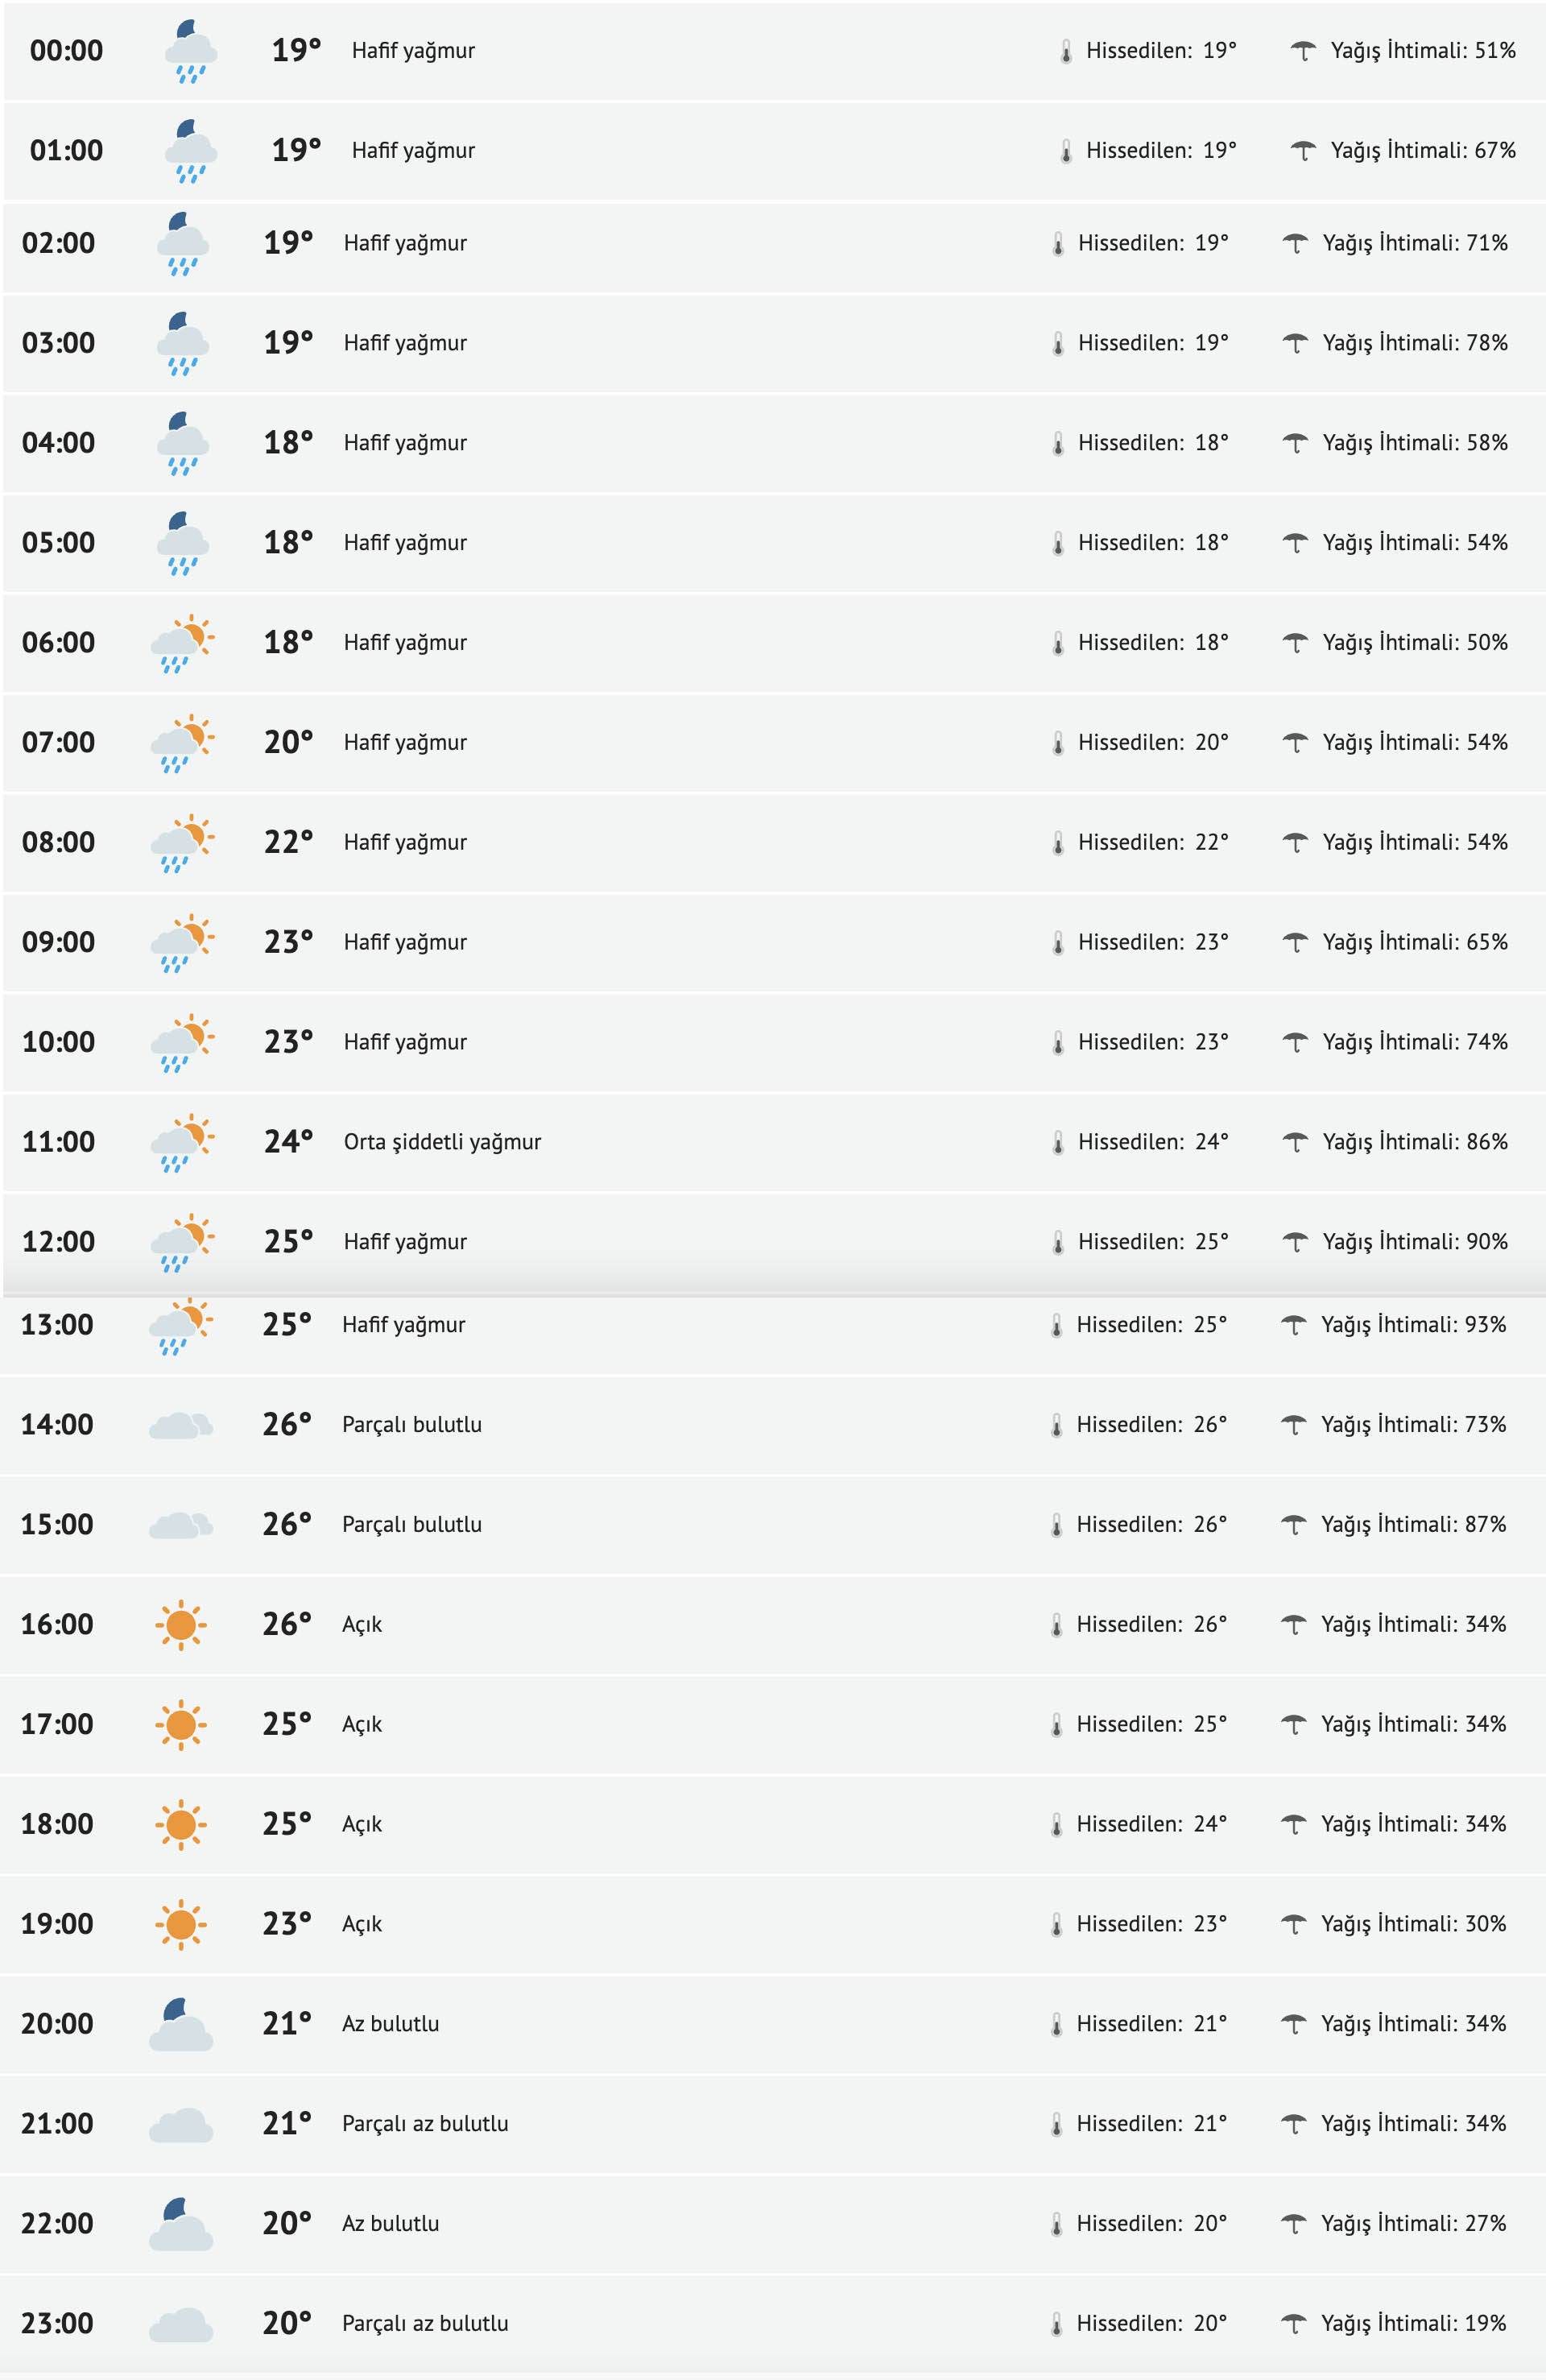Screen dimensions: 1546x2380
Task: Select the 09:00 hour label
Action: (59, 942)
